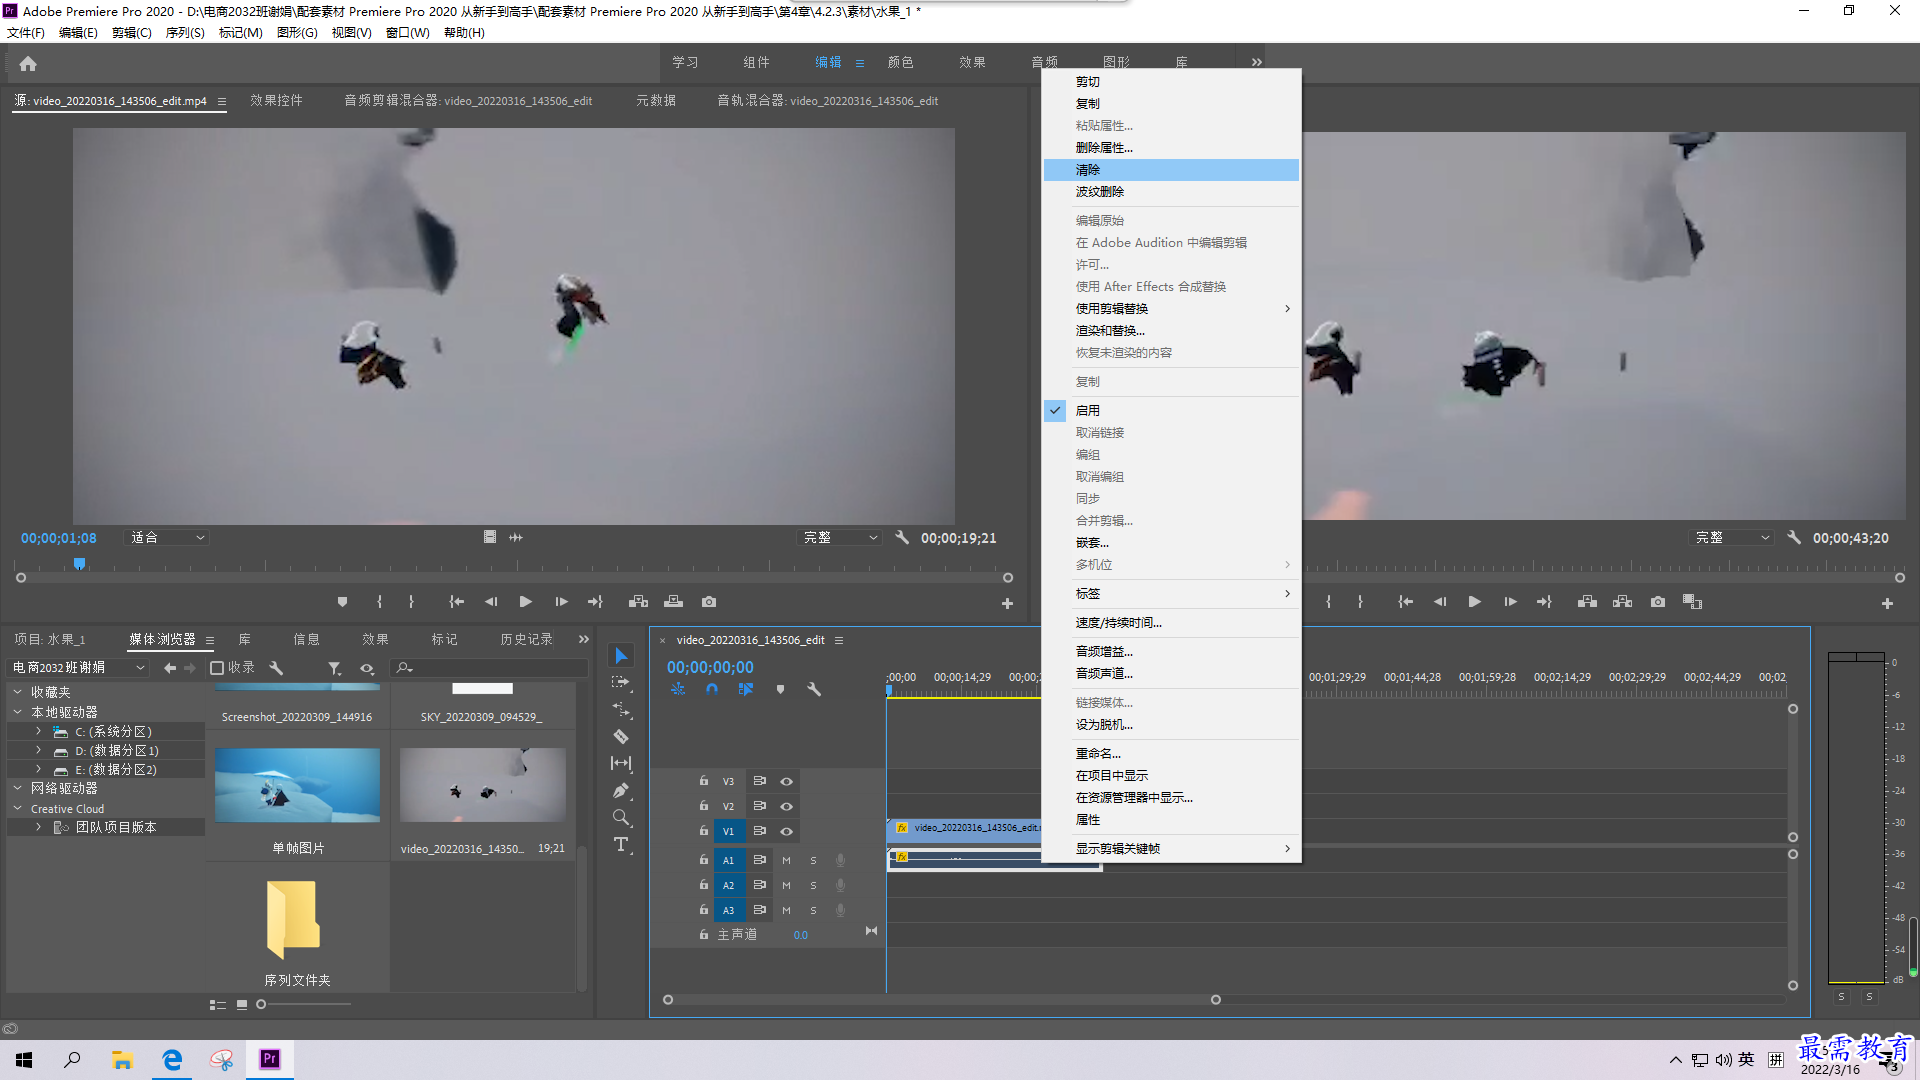The image size is (1920, 1080).
Task: Switch to 学习 workspace
Action: click(x=685, y=63)
